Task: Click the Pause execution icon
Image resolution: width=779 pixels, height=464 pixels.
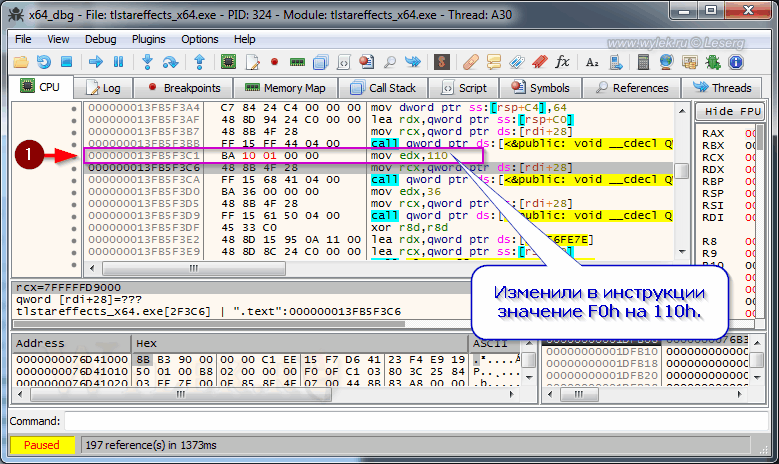Action: 118,62
